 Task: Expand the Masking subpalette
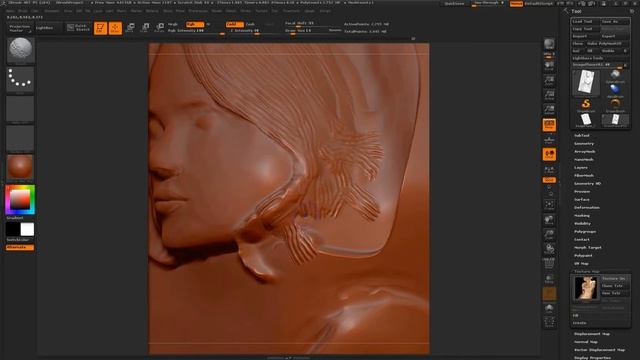pyautogui.click(x=582, y=216)
